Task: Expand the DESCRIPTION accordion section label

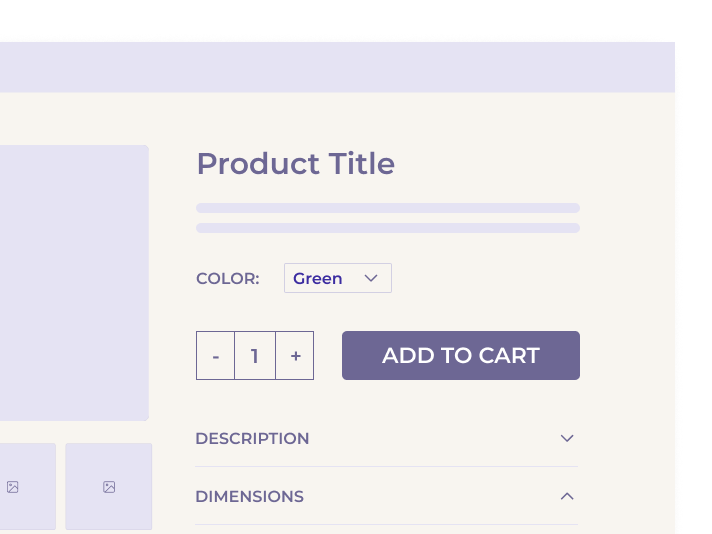Action: pos(252,438)
